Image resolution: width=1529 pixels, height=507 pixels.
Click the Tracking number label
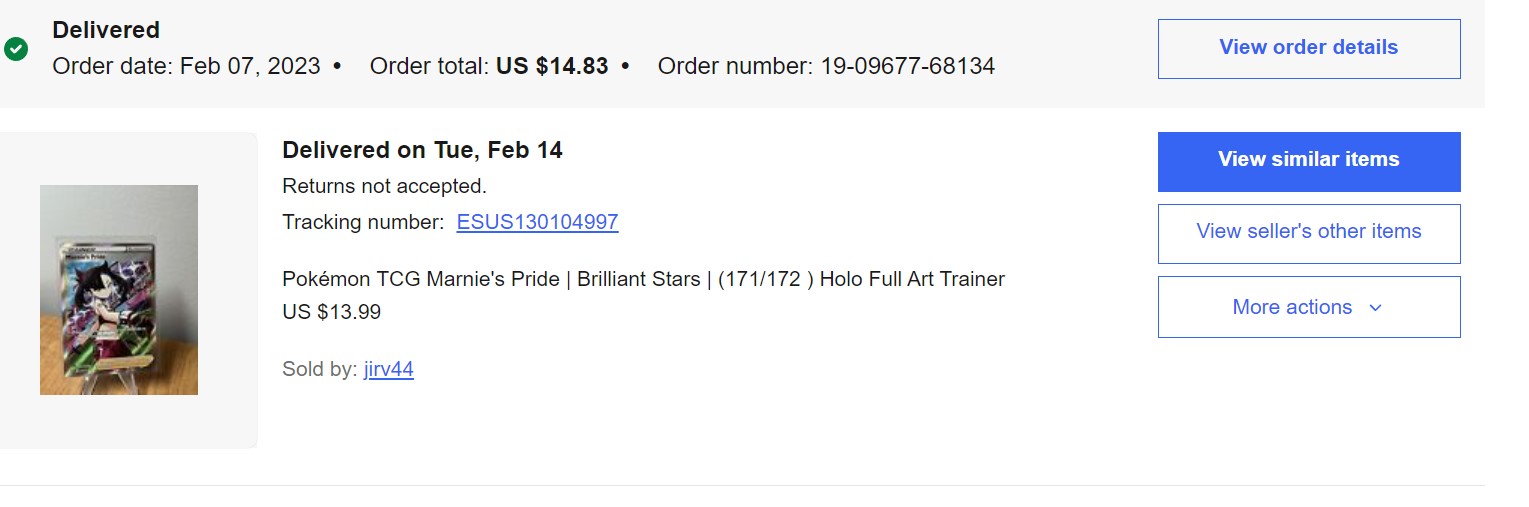coord(363,222)
